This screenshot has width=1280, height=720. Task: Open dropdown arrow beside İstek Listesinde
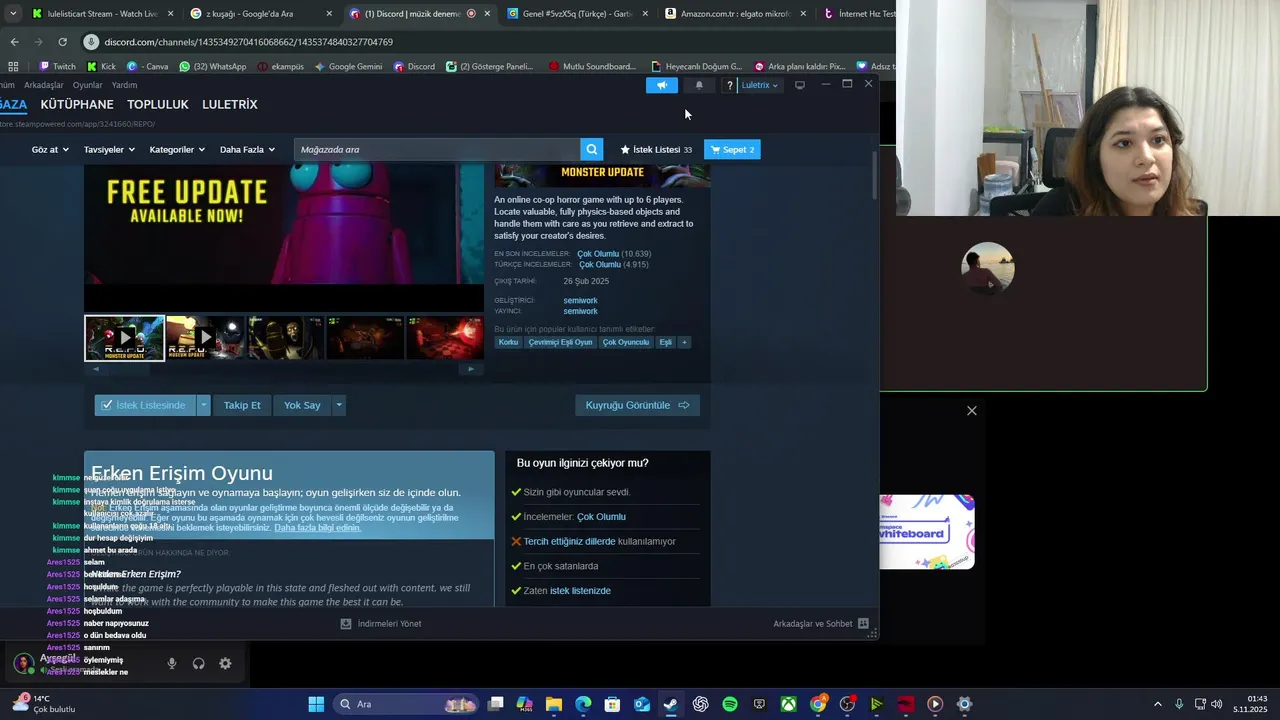204,405
